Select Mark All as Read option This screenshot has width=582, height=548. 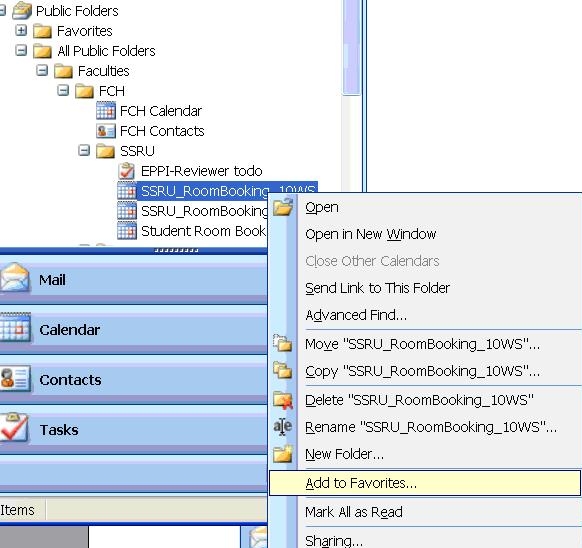click(x=354, y=512)
